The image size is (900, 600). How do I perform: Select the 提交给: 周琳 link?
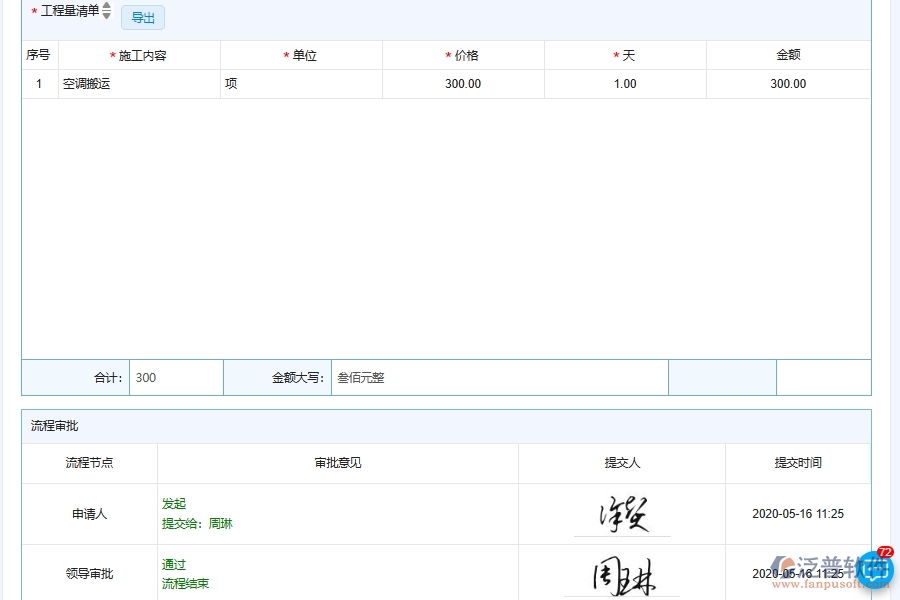coord(196,522)
